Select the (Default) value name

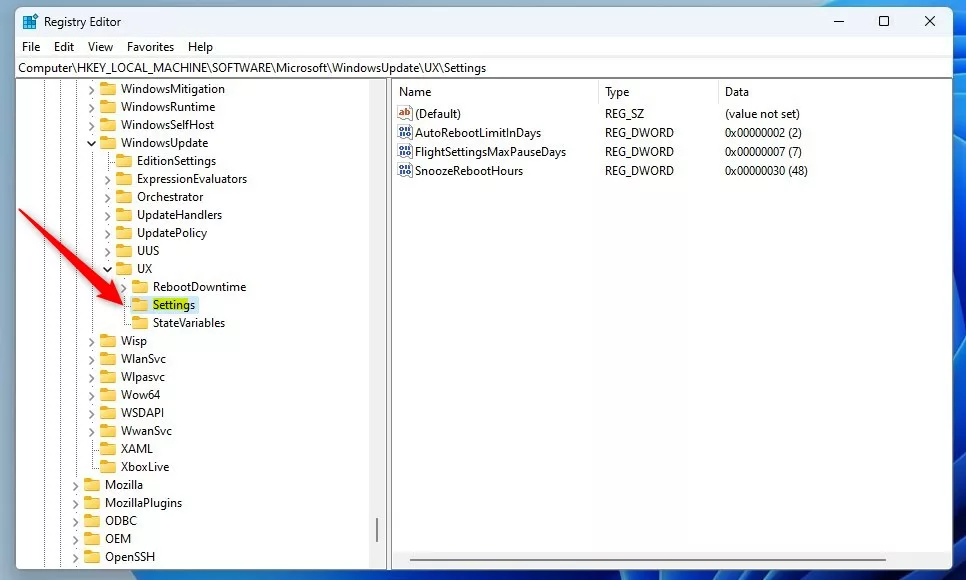pyautogui.click(x=437, y=113)
